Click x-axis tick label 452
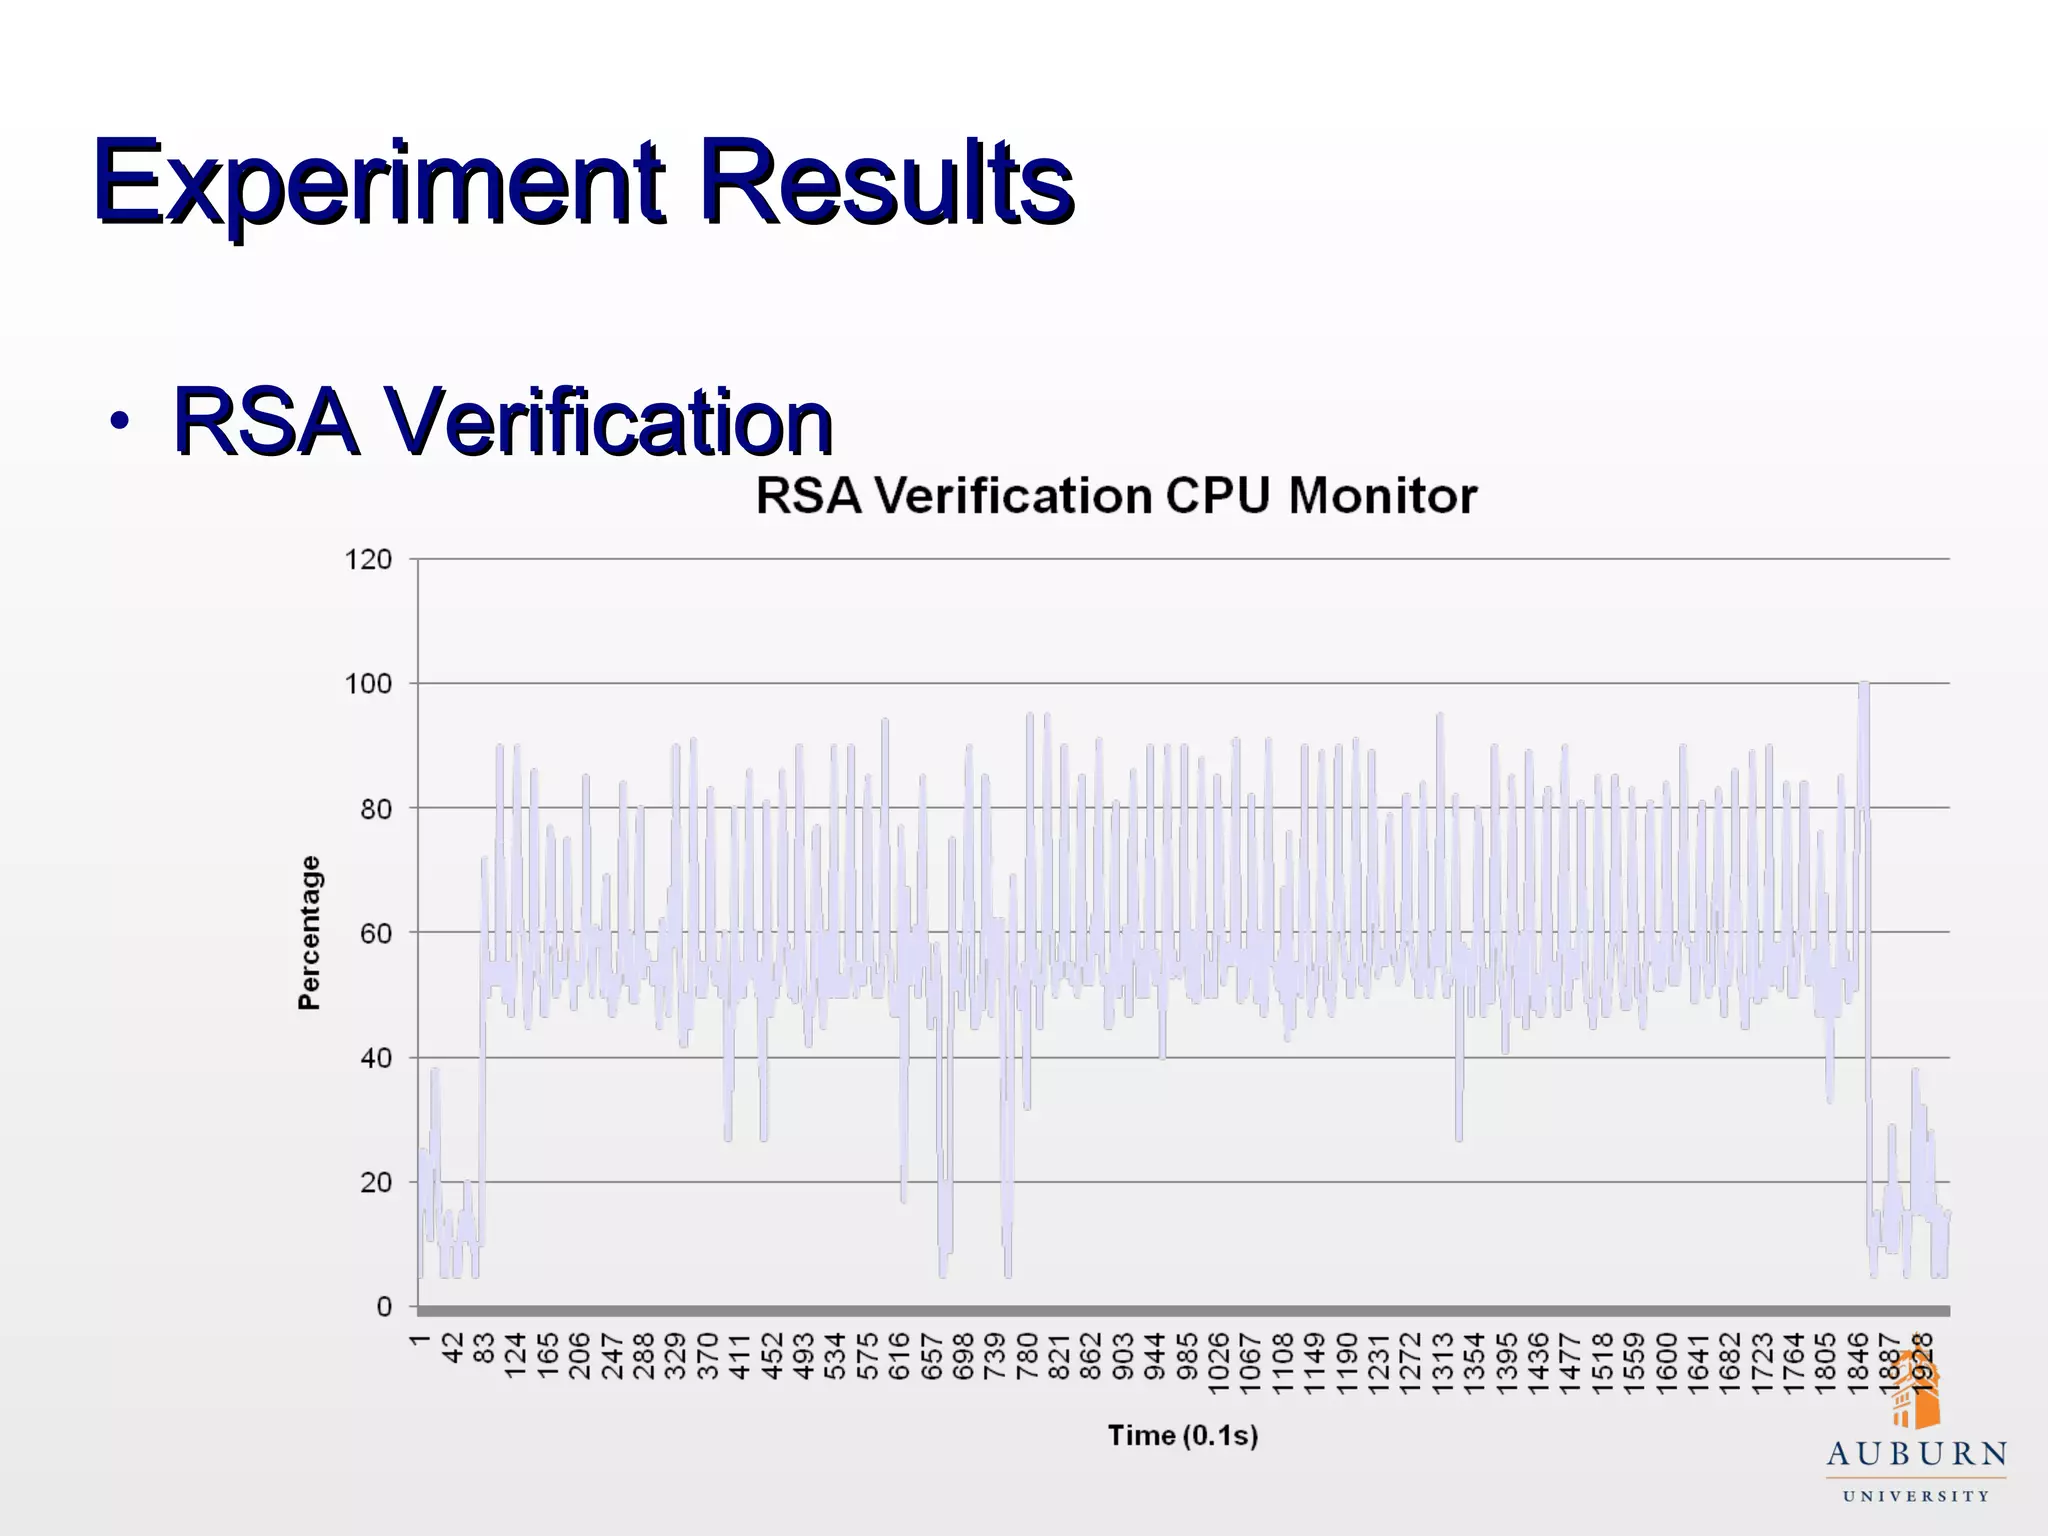 [x=772, y=1355]
